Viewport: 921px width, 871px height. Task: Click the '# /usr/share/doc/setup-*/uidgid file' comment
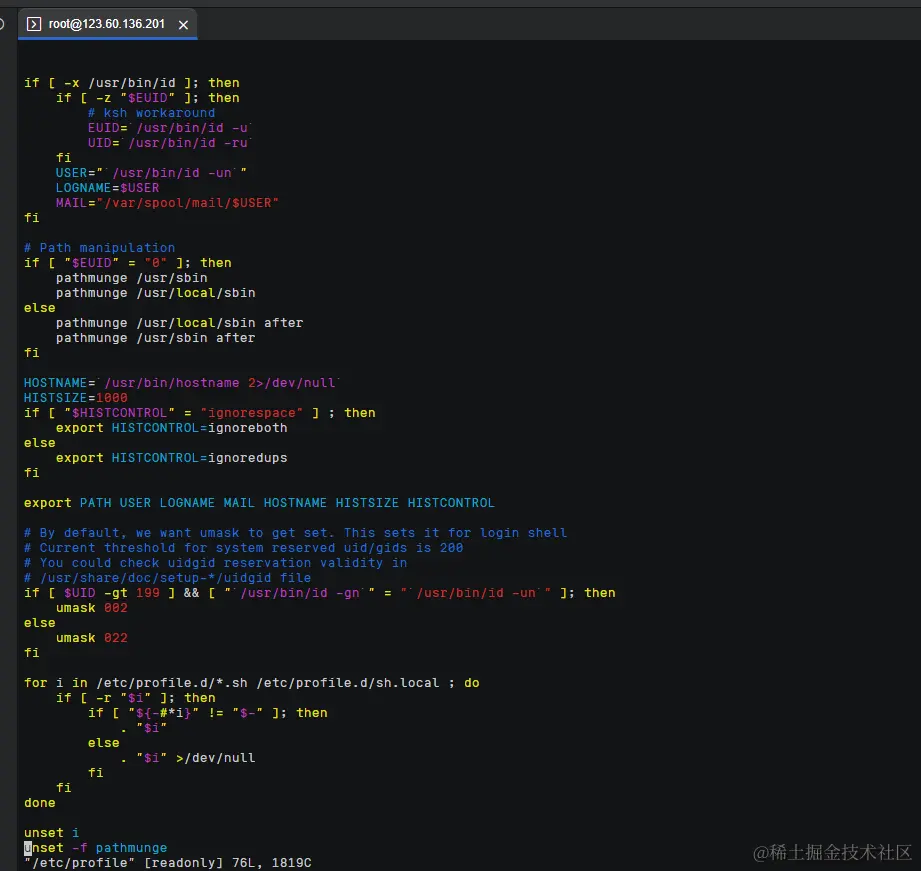[x=167, y=578]
